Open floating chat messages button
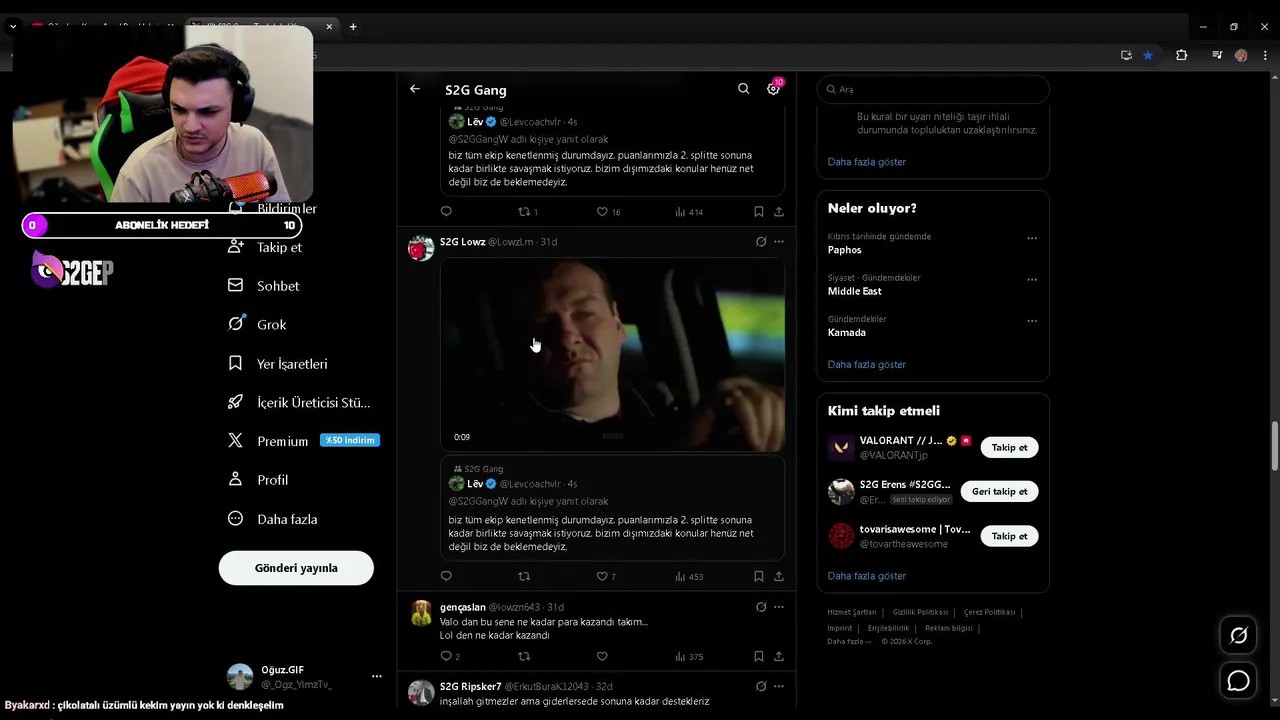Screen dimensions: 1280x720 1238,681
